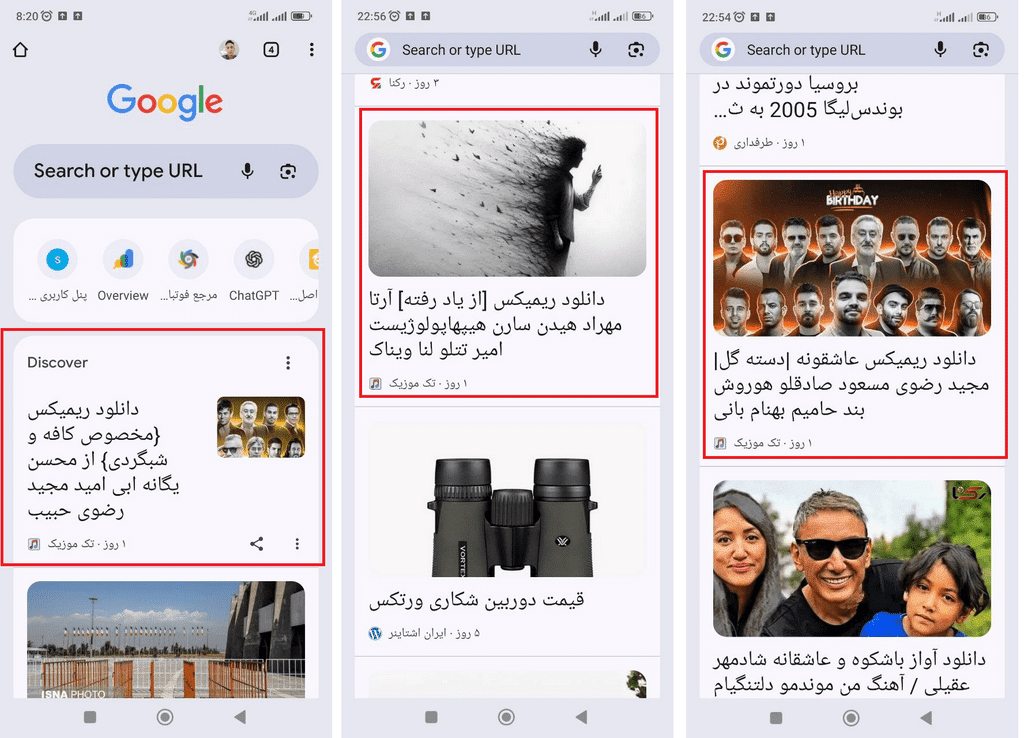
Task: Open tab switcher showing 4 tabs
Action: pyautogui.click(x=271, y=50)
